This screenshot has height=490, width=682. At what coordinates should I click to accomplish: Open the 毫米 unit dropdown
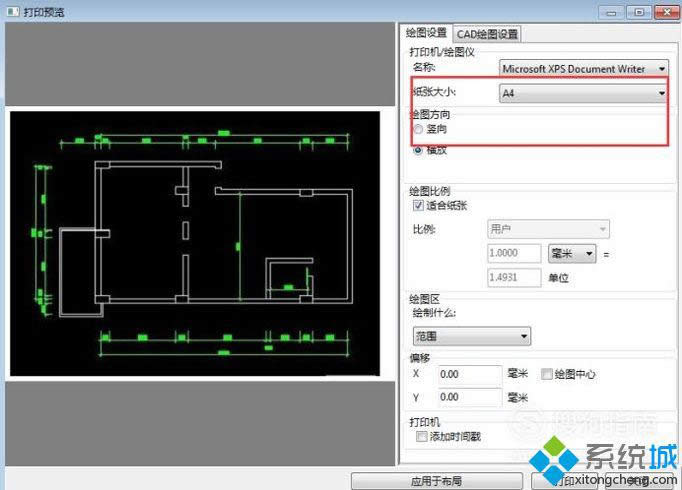tap(572, 253)
